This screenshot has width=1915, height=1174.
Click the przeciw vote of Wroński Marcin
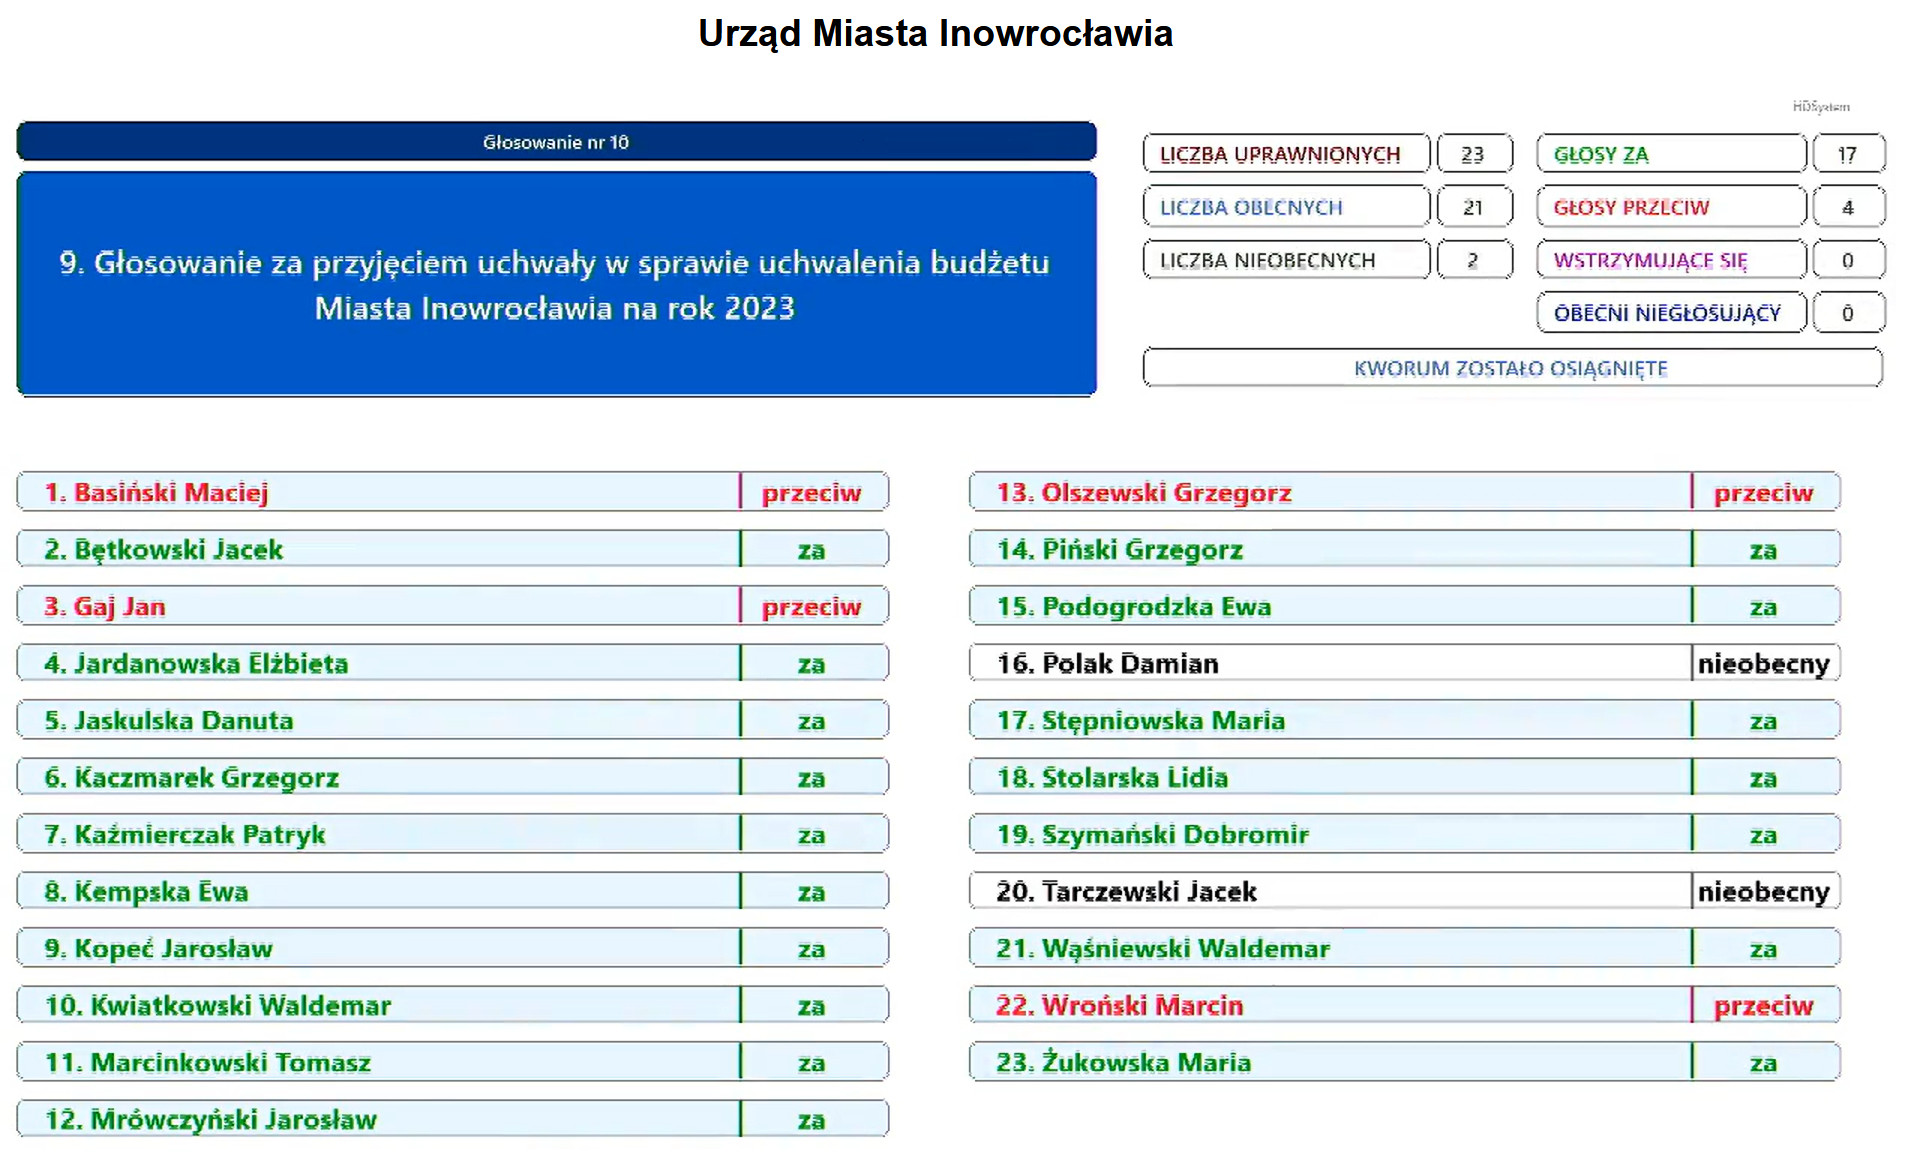click(1764, 1006)
